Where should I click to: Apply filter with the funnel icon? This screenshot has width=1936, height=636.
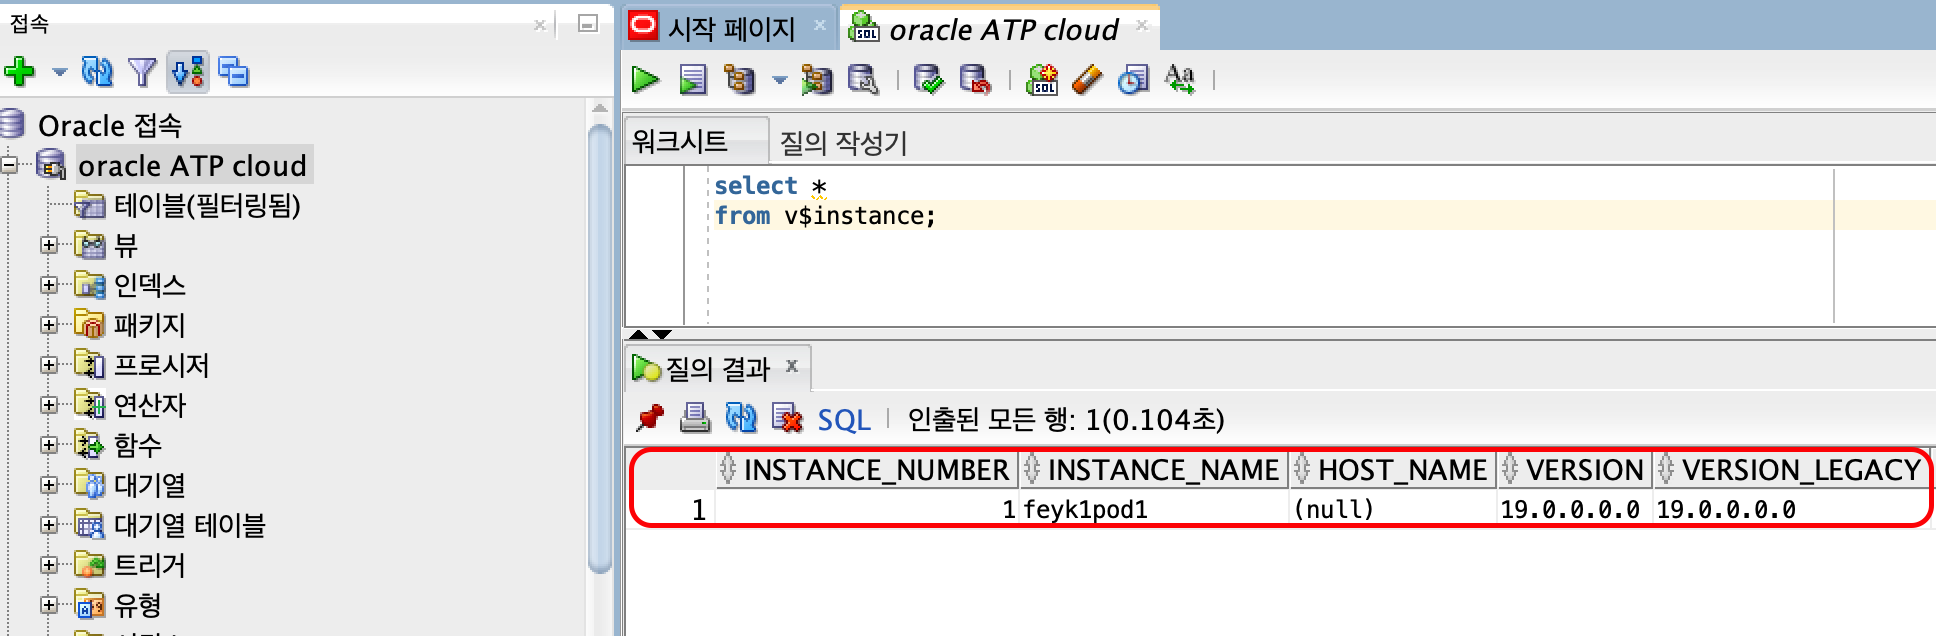pos(143,72)
